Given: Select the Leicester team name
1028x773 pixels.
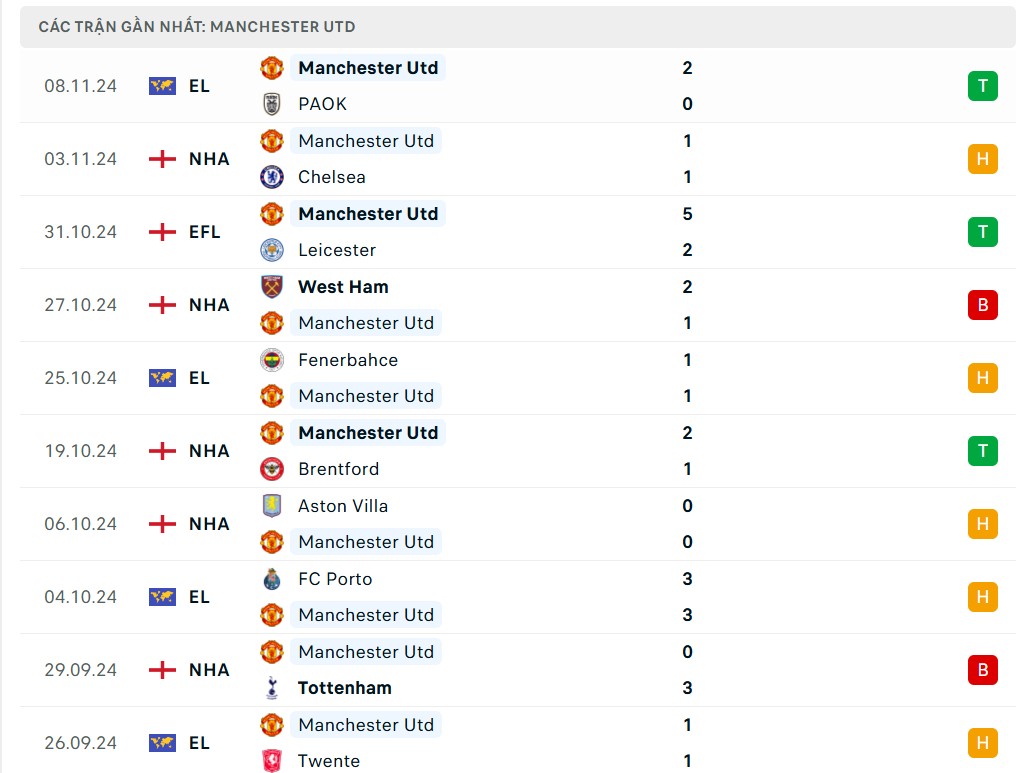Looking at the screenshot, I should (x=337, y=250).
